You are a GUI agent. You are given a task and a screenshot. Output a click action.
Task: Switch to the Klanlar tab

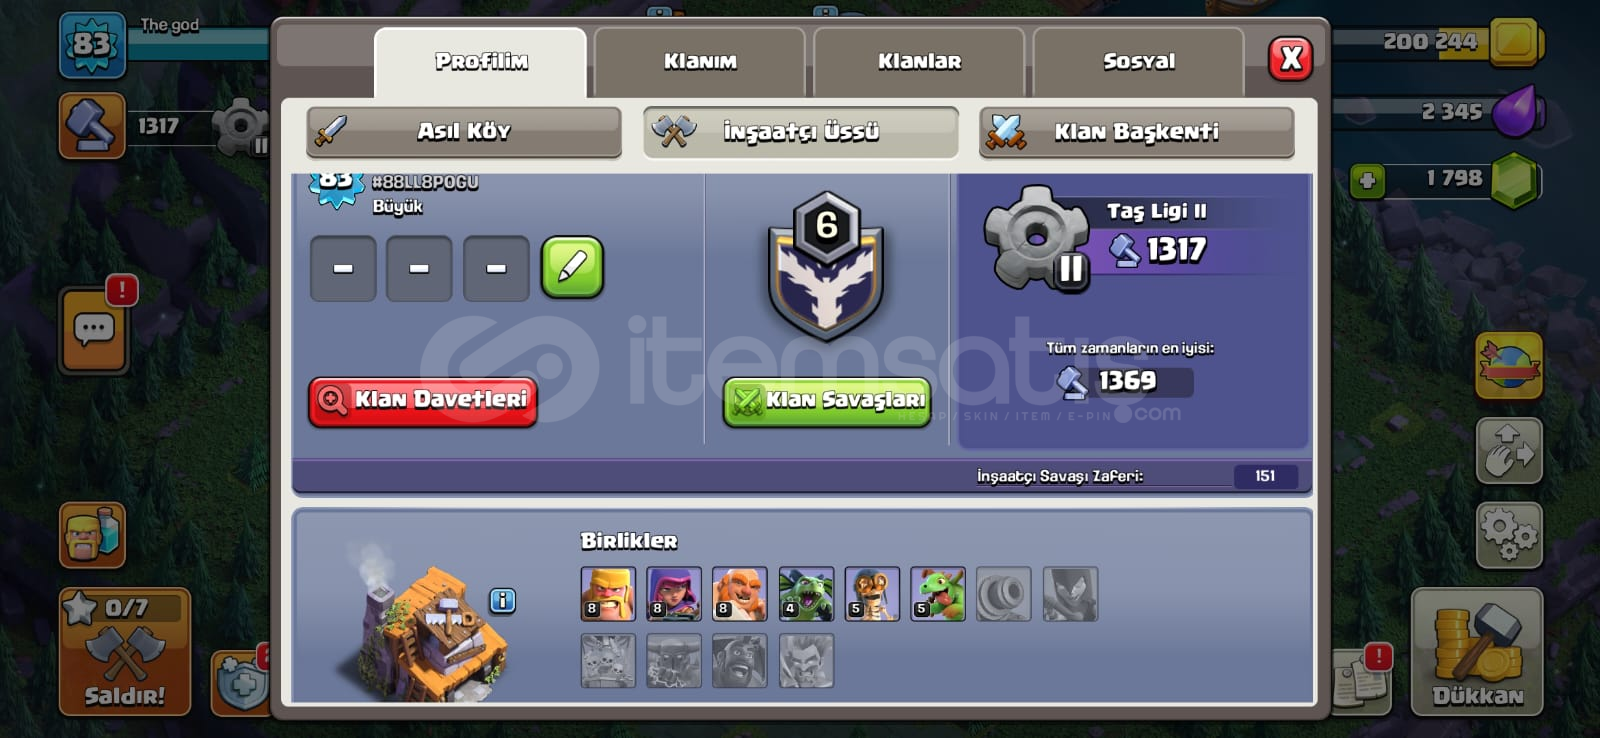pyautogui.click(x=919, y=61)
